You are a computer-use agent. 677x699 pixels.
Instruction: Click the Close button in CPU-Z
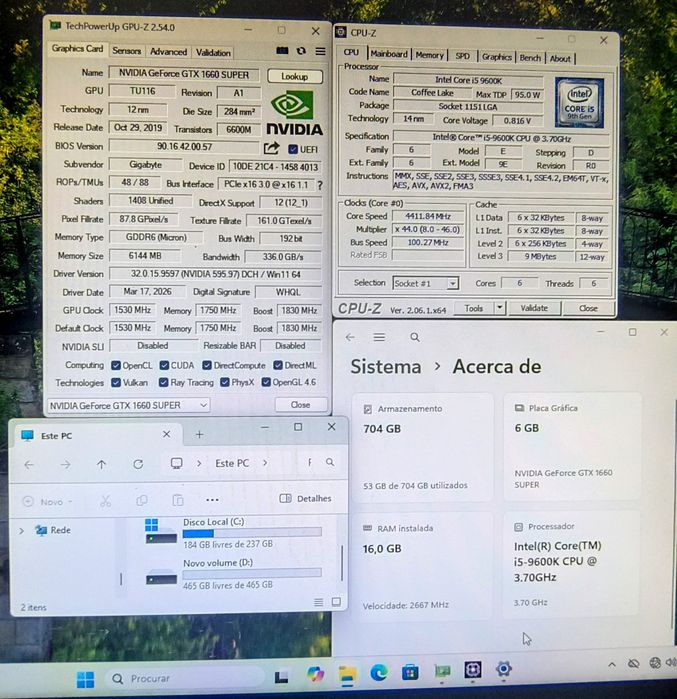click(588, 308)
